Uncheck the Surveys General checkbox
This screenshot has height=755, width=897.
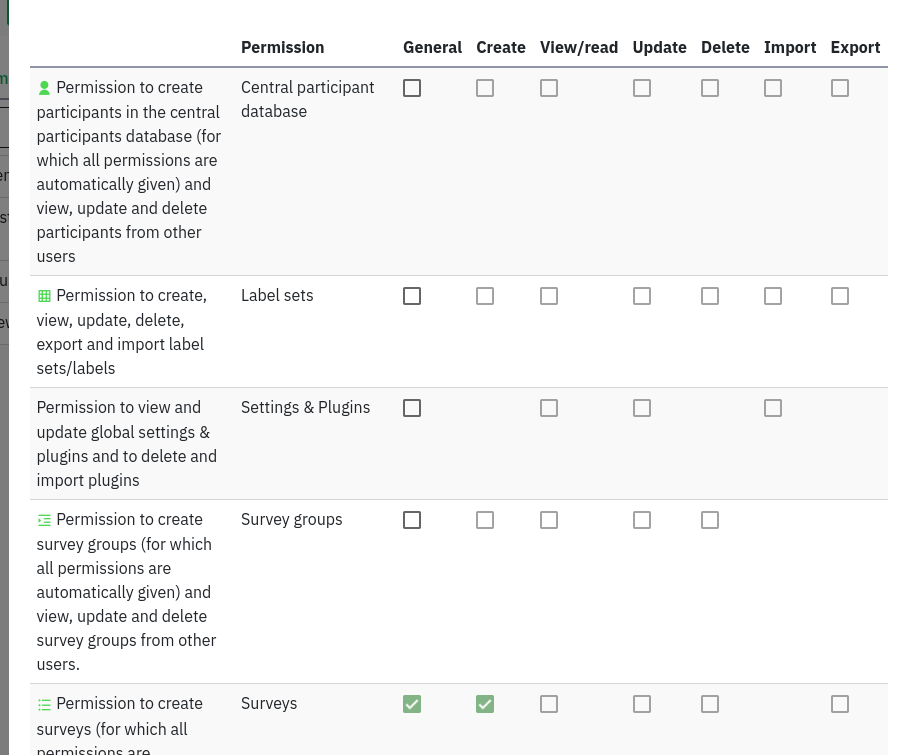point(412,704)
